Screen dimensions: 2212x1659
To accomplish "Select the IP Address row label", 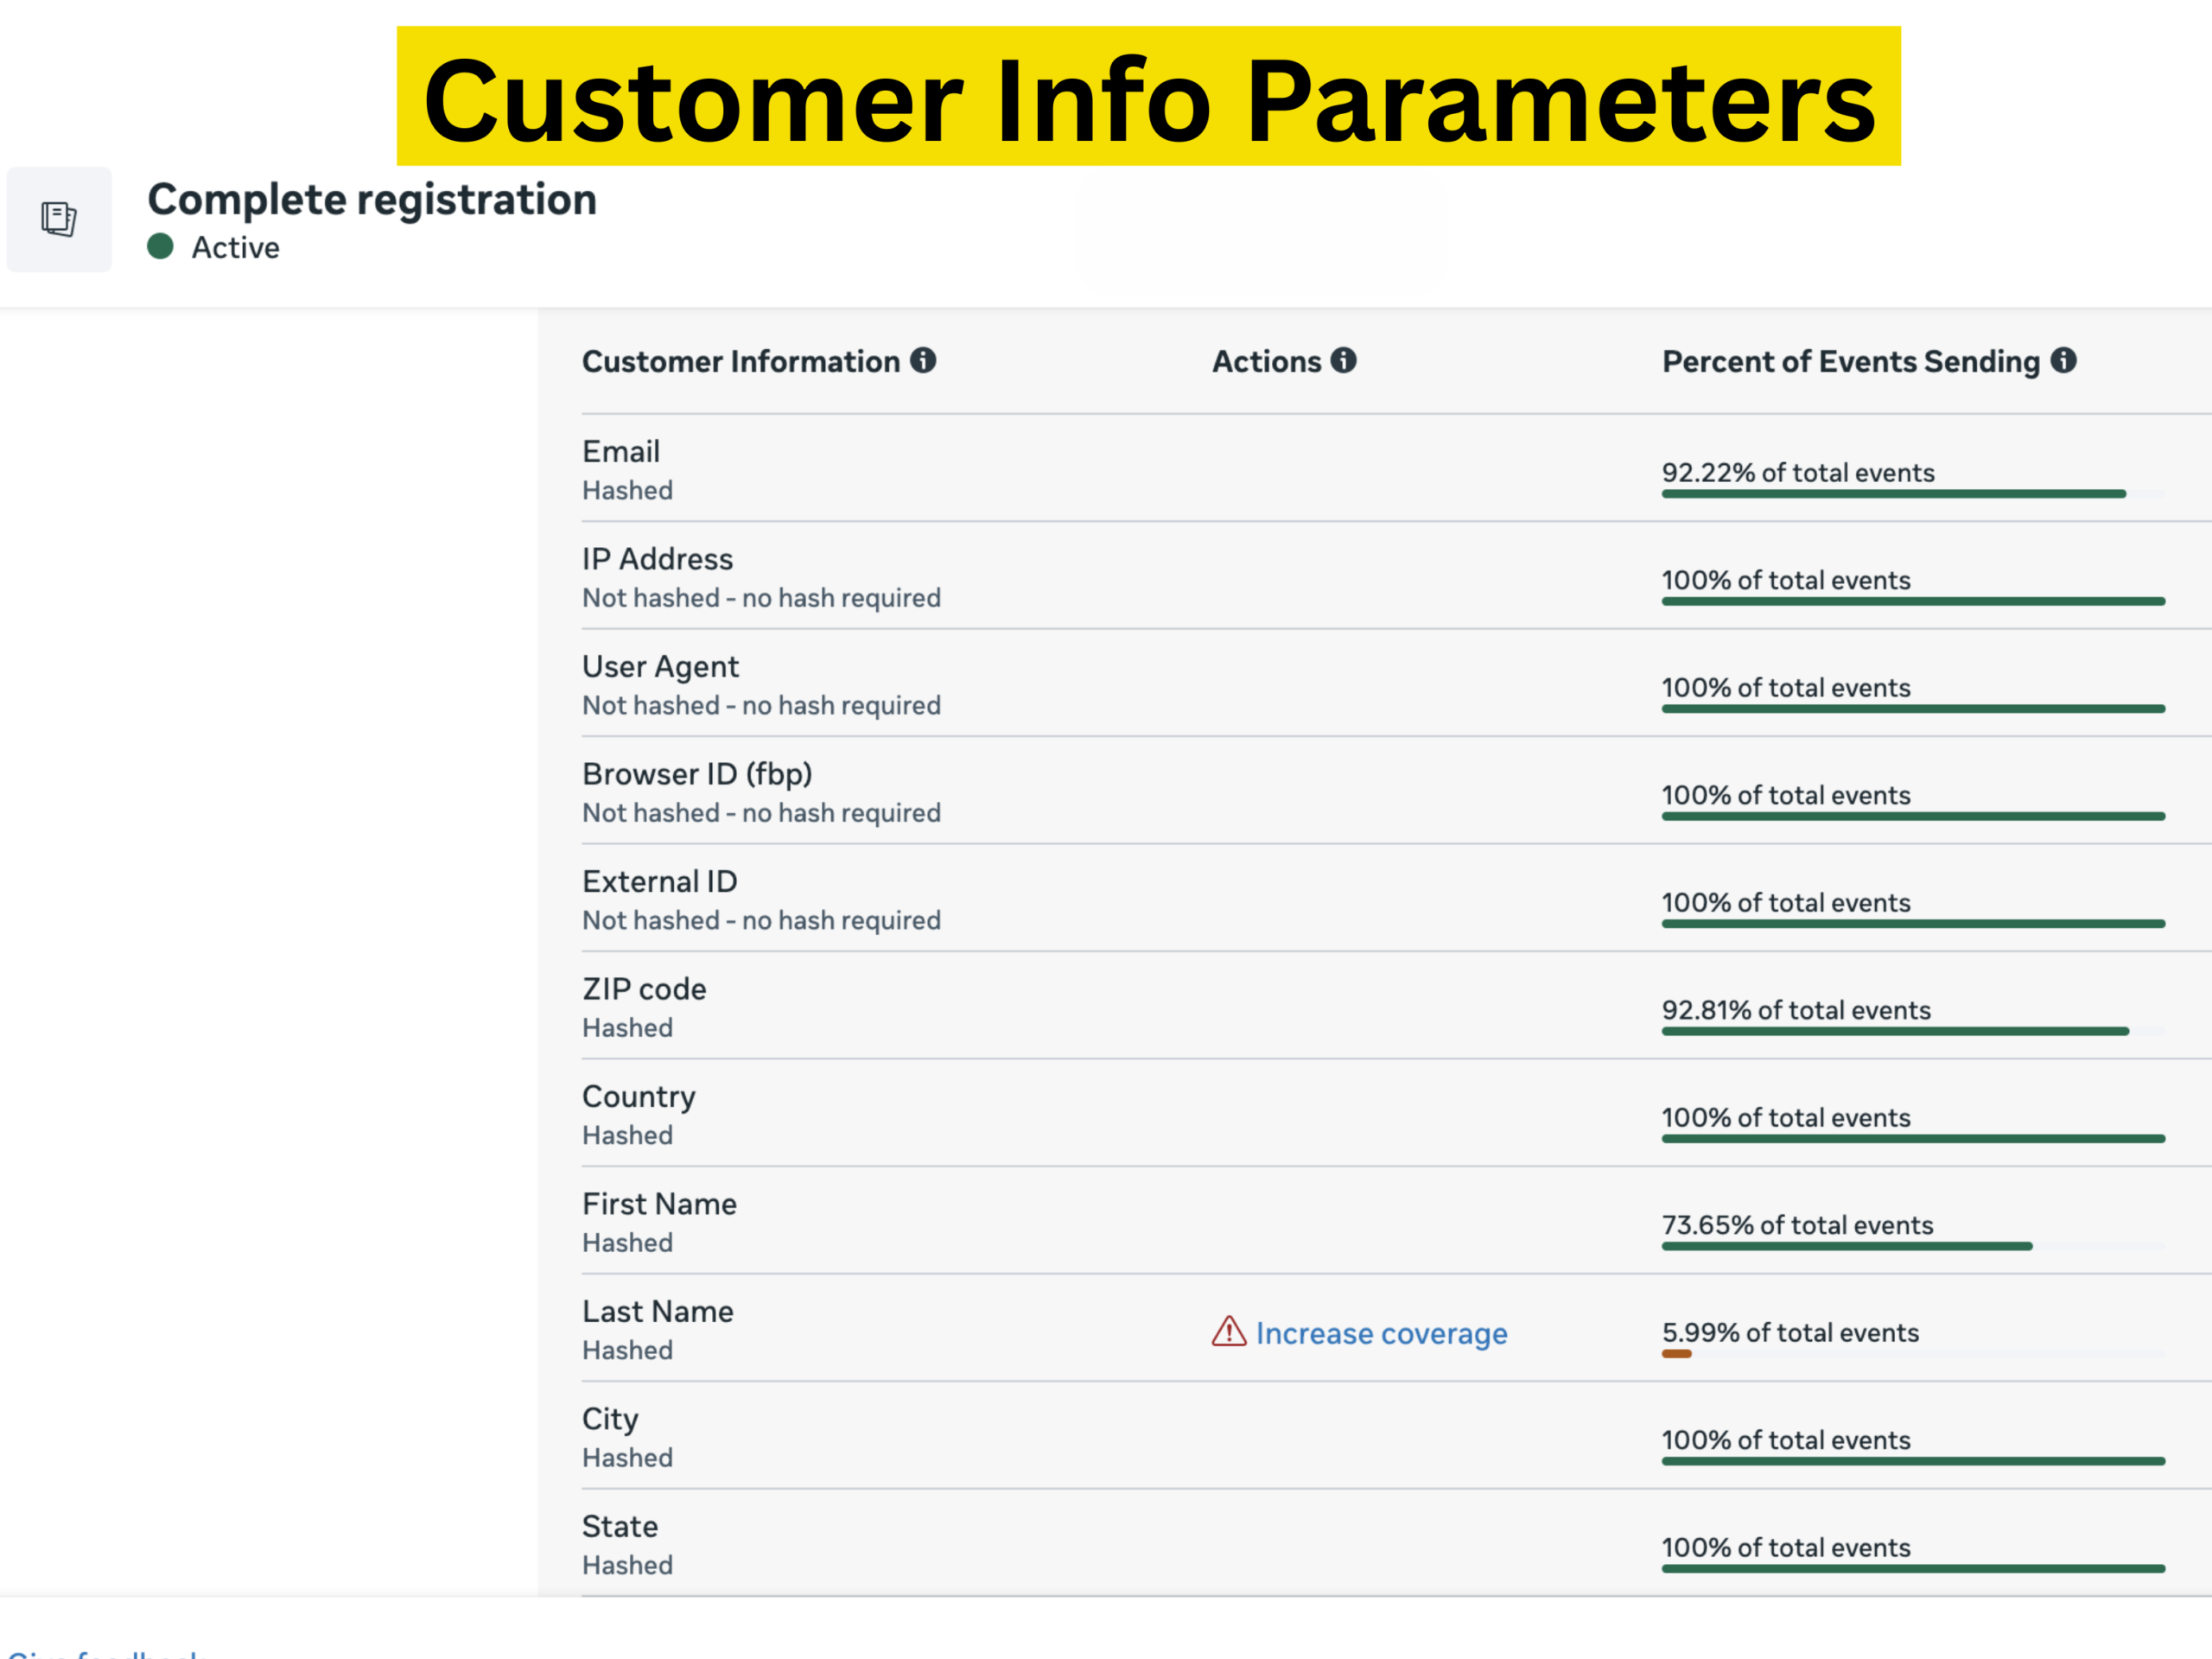I will pyautogui.click(x=657, y=559).
